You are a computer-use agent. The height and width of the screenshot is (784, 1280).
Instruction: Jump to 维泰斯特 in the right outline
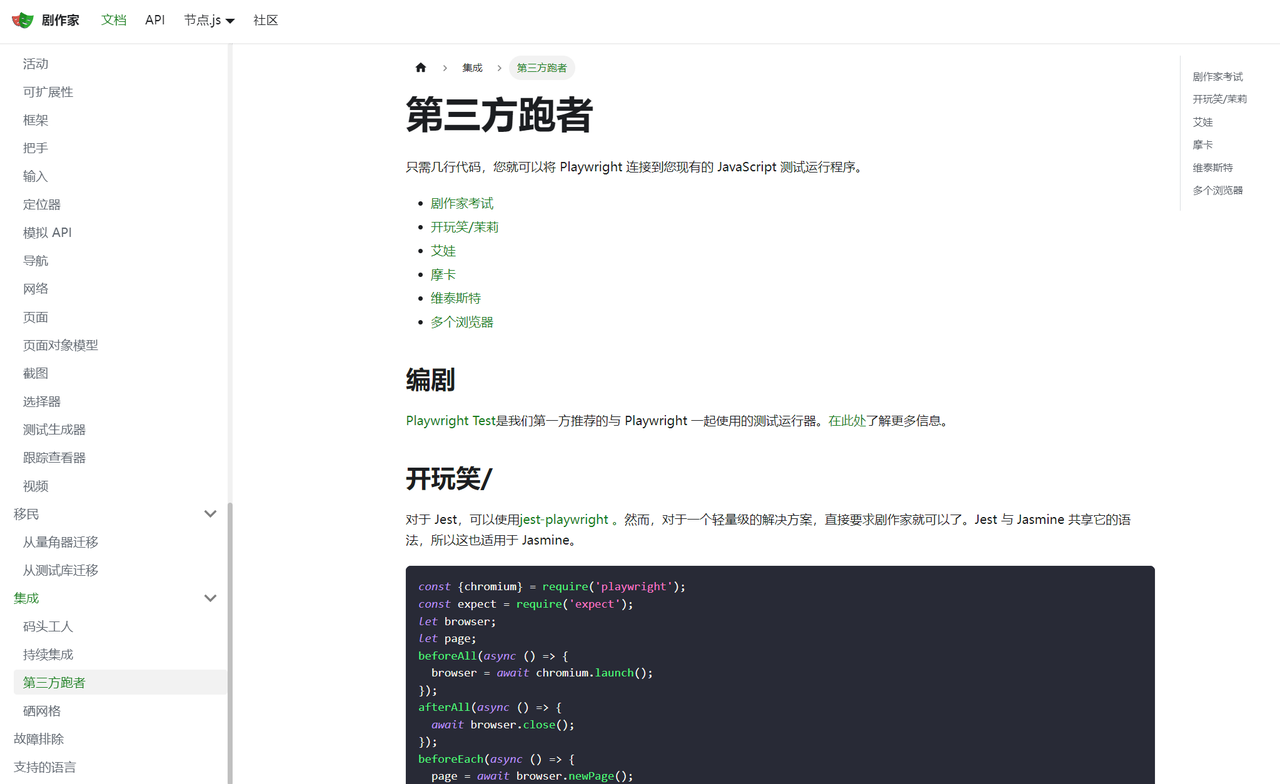1213,168
